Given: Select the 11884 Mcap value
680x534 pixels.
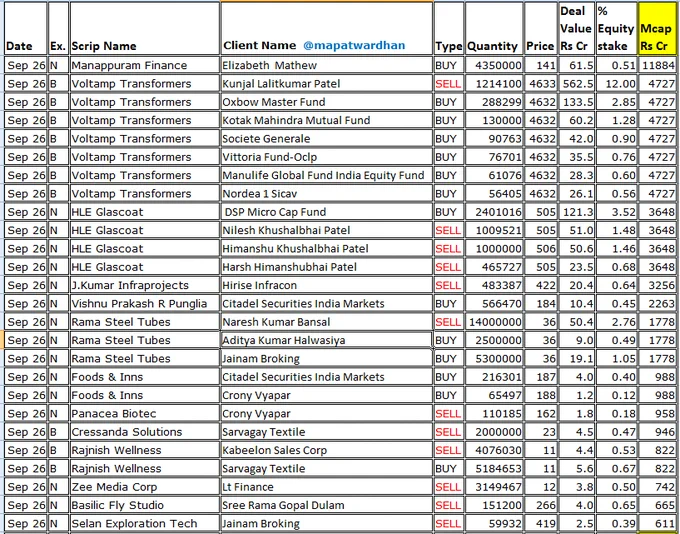Looking at the screenshot, I should coord(657,66).
